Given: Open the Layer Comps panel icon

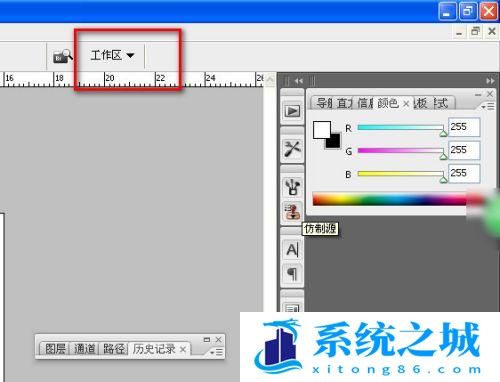Looking at the screenshot, I should (292, 307).
